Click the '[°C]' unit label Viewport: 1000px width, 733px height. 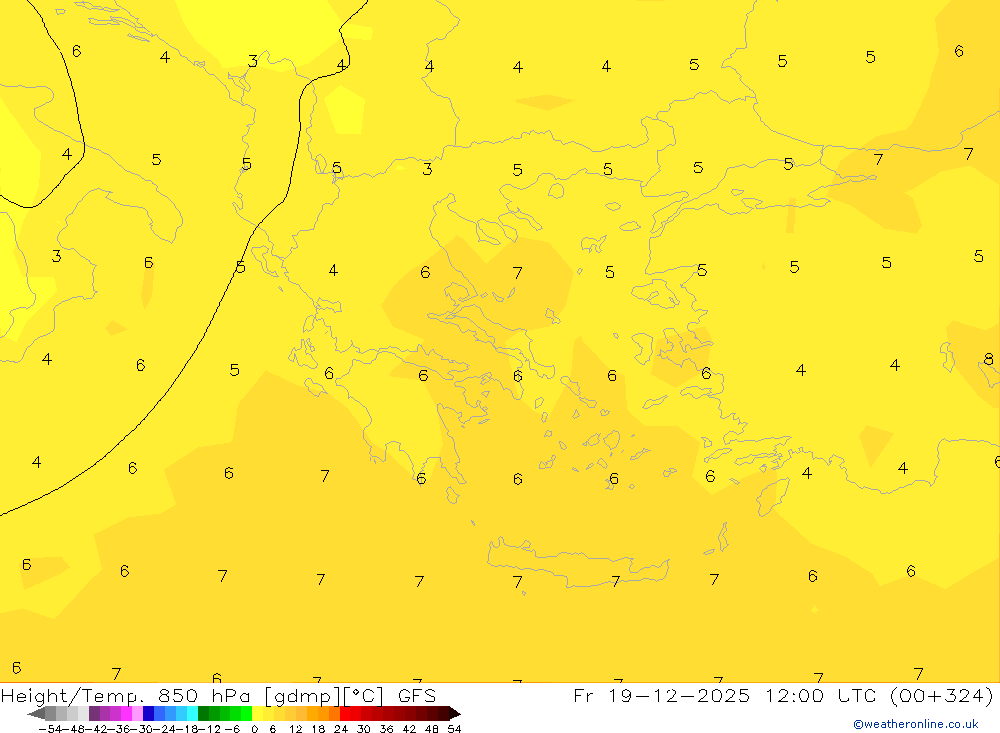[x=364, y=696]
